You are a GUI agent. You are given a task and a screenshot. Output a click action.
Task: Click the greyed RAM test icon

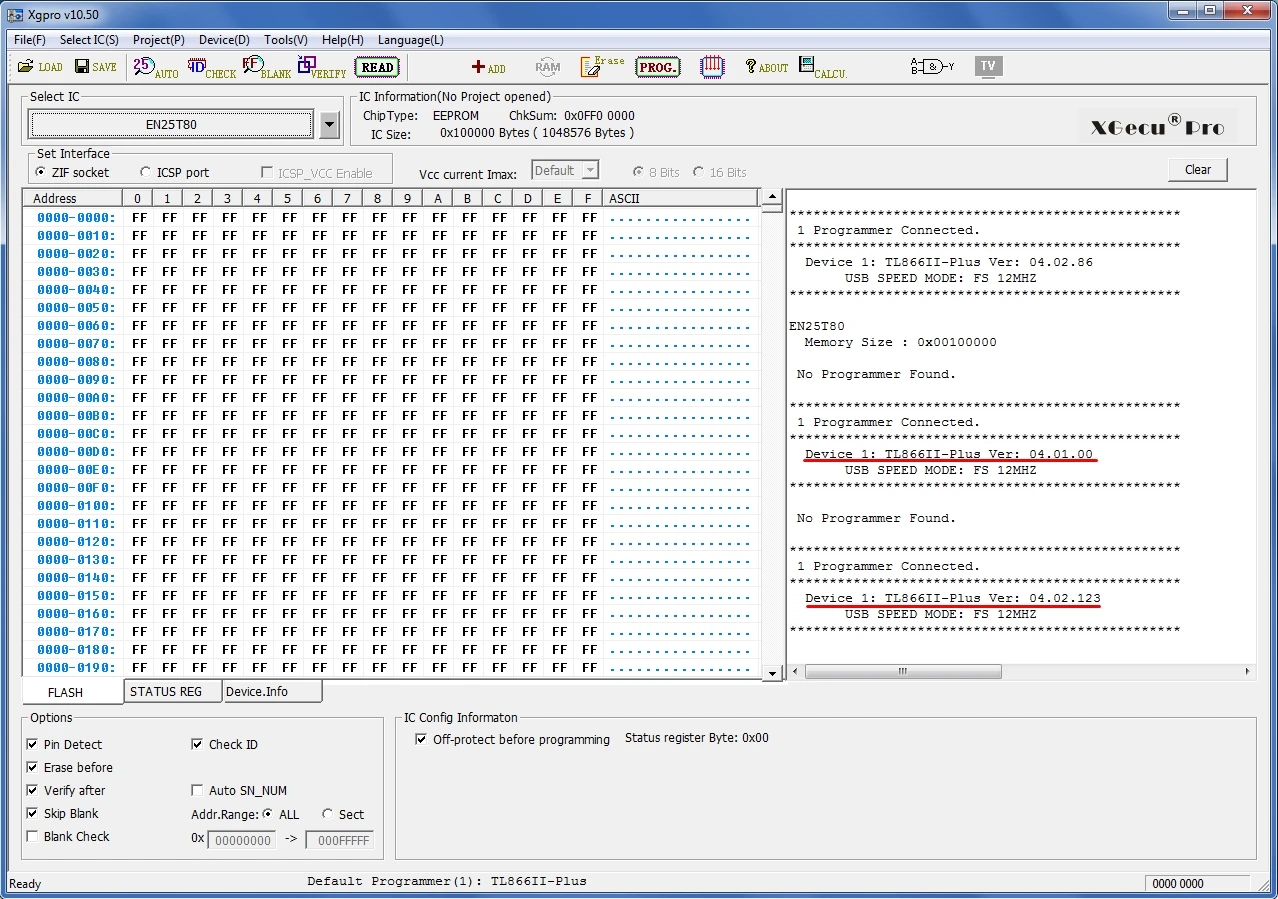pos(548,67)
